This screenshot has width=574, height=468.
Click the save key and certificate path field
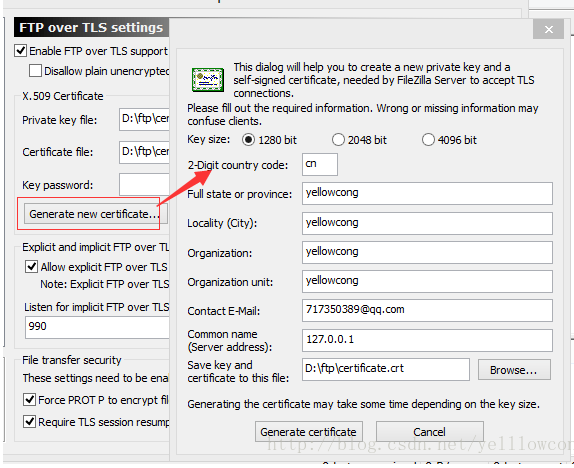(385, 369)
